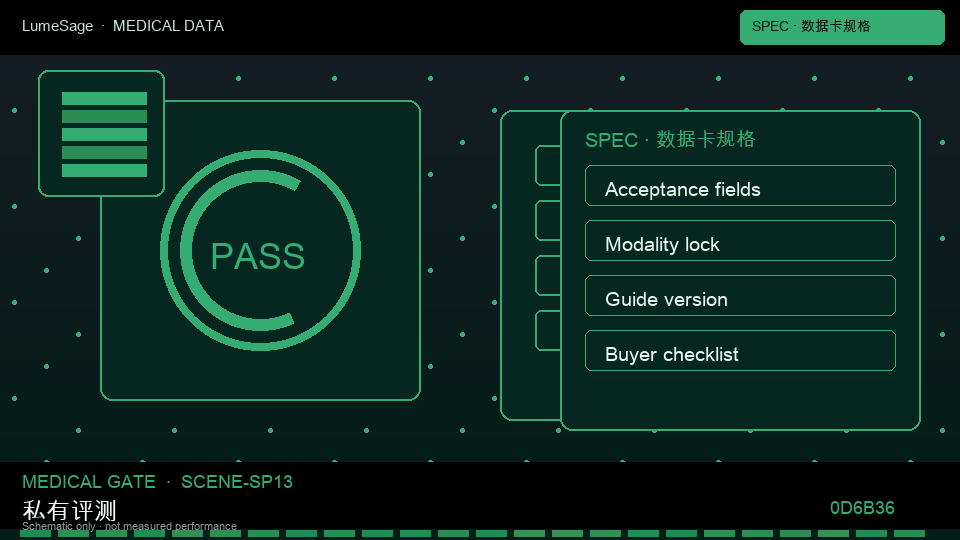Screen dimensions: 960x540
Task: Click the 私有评测 caption text
Action: [x=69, y=510]
